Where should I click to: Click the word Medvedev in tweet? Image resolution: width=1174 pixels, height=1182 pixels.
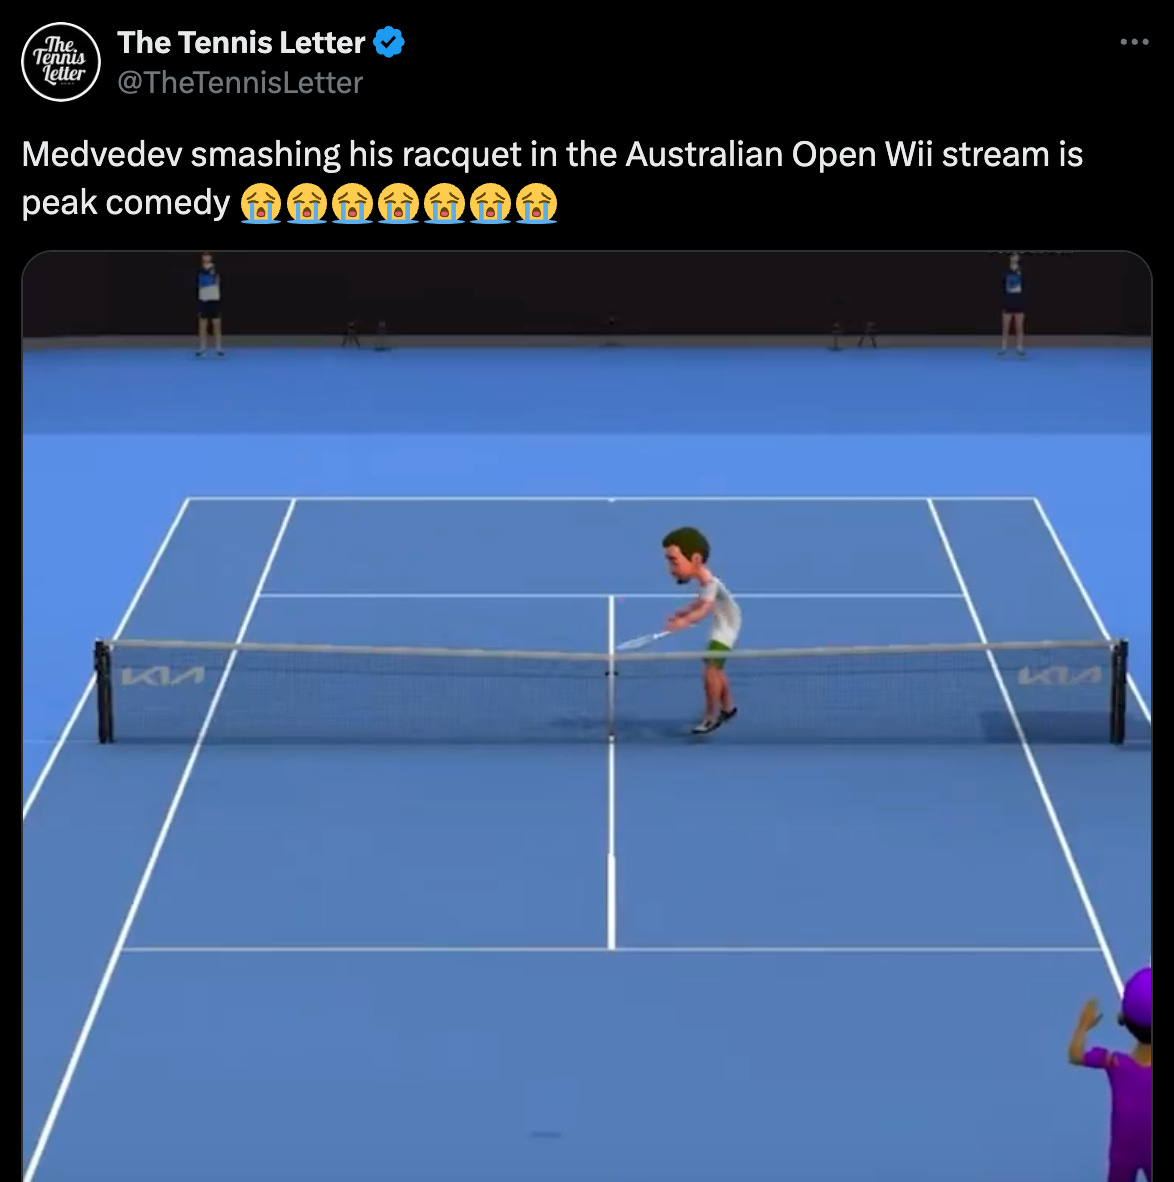click(102, 155)
